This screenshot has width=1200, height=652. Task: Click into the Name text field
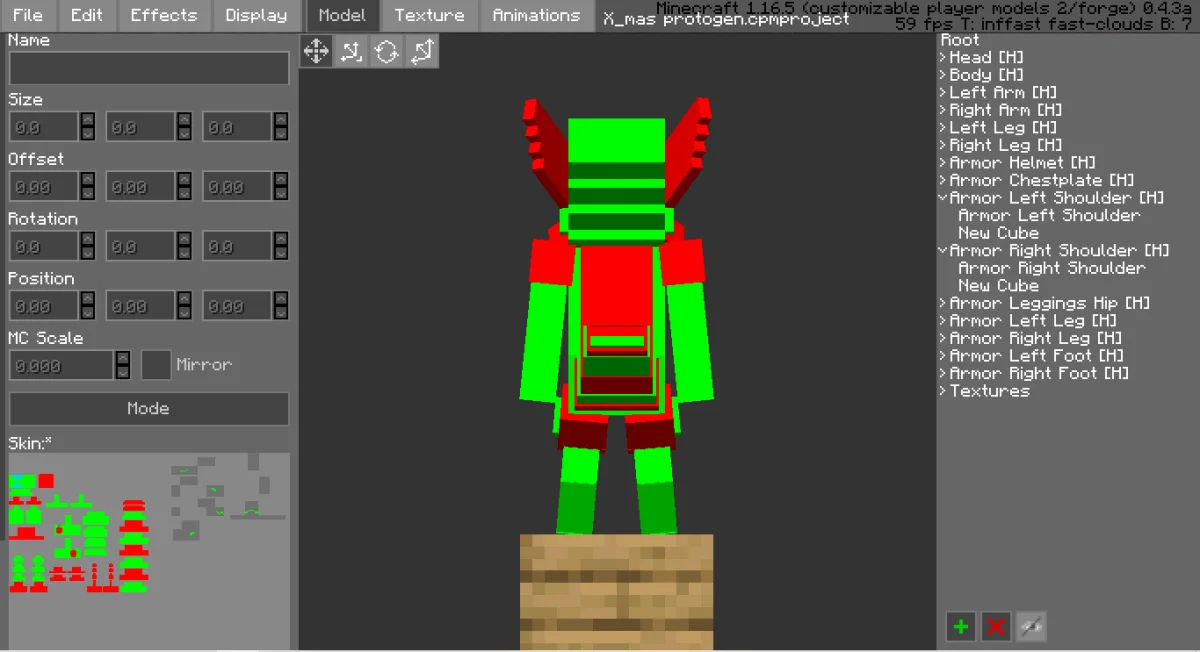tap(149, 68)
